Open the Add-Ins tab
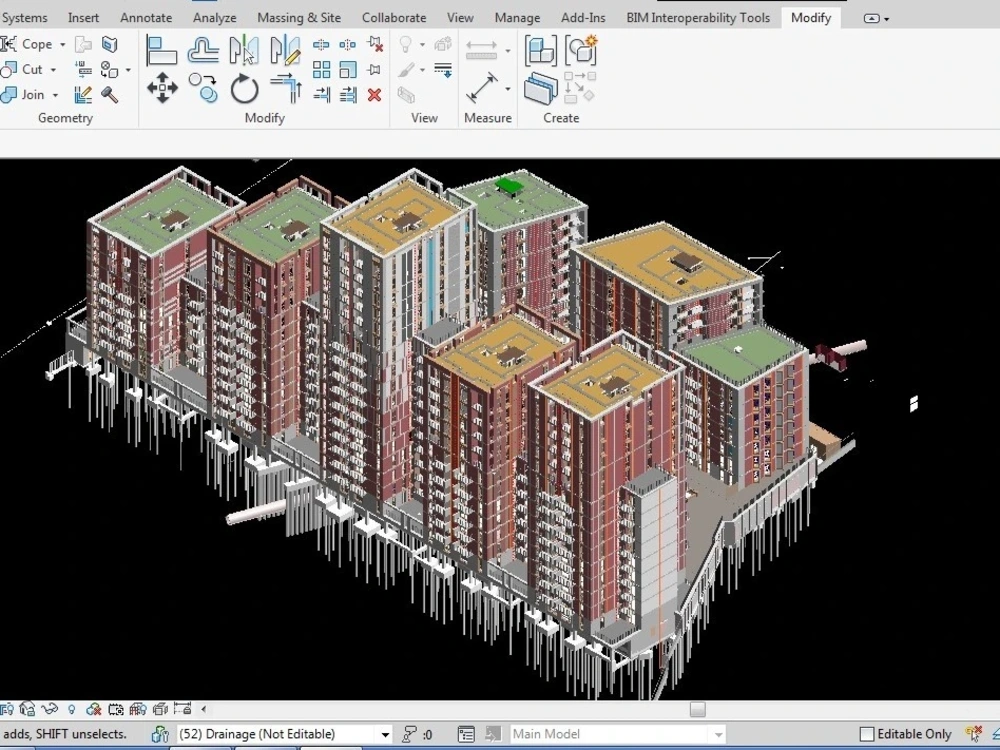This screenshot has height=750, width=1000. click(x=584, y=18)
